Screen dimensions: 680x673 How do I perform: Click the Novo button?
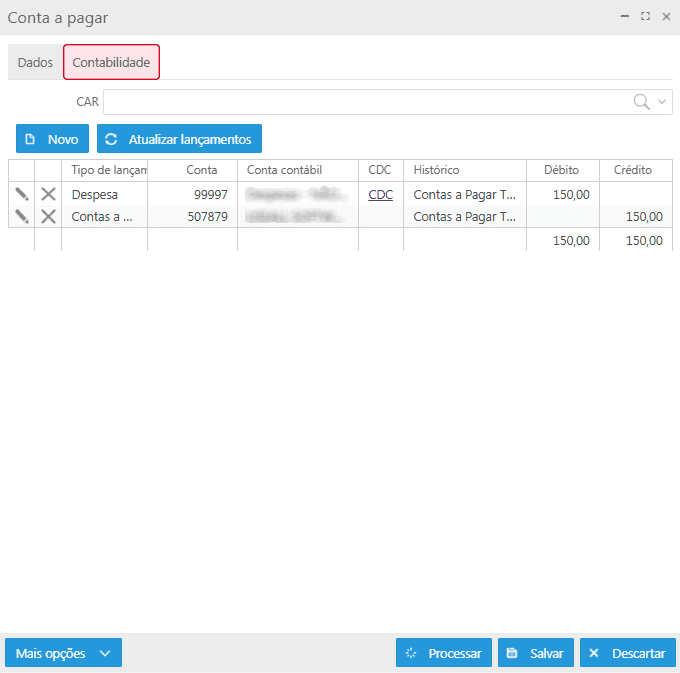pos(52,139)
